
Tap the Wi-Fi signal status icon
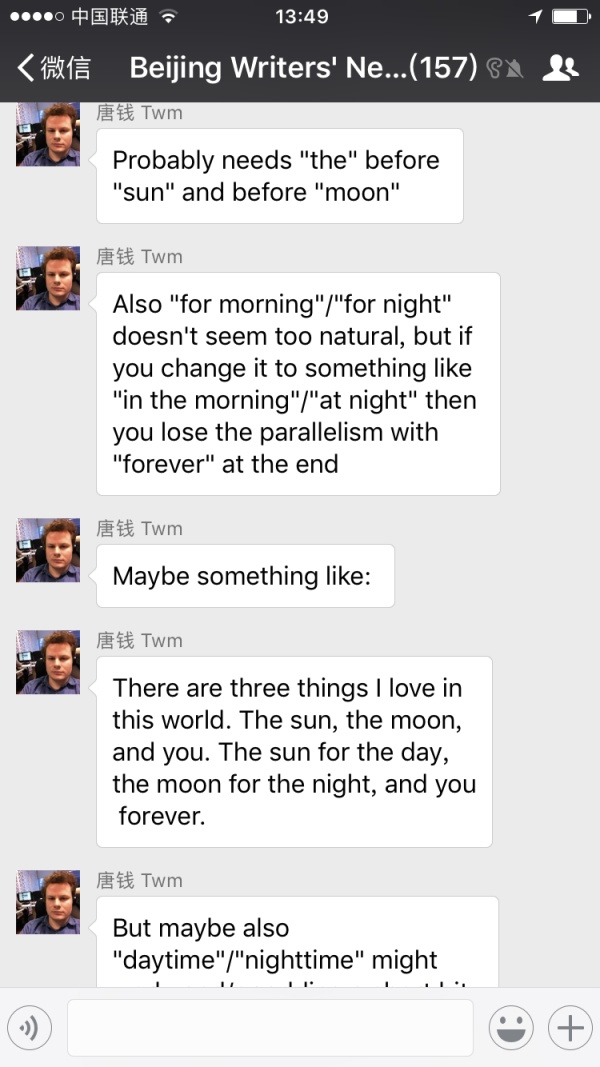pos(168,16)
